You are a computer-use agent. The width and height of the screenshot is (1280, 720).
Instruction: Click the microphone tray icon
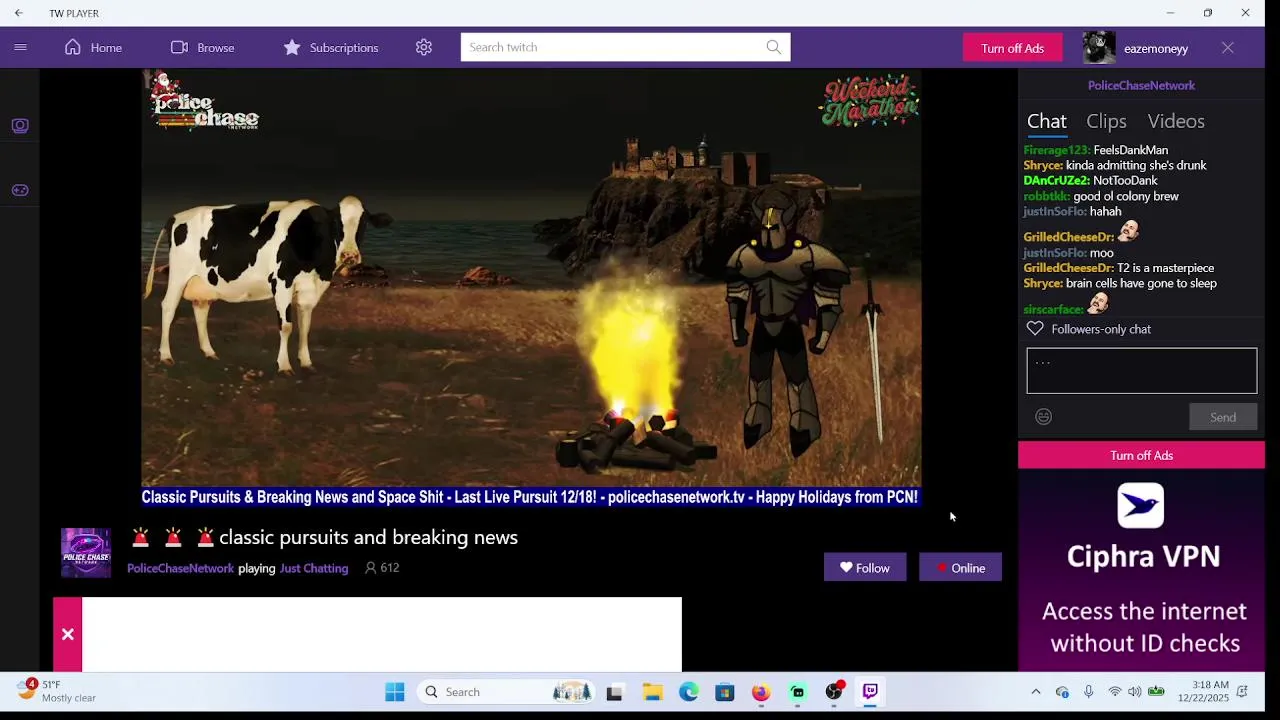click(x=1088, y=692)
